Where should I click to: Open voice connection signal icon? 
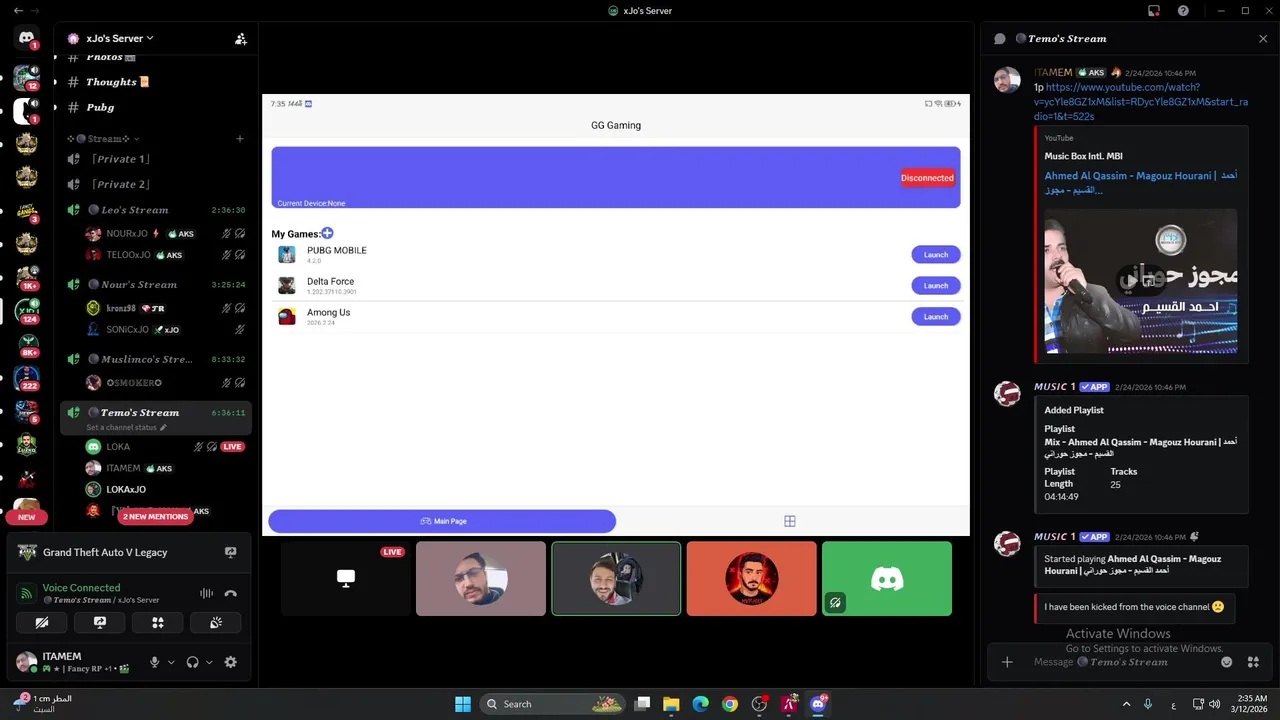27,593
